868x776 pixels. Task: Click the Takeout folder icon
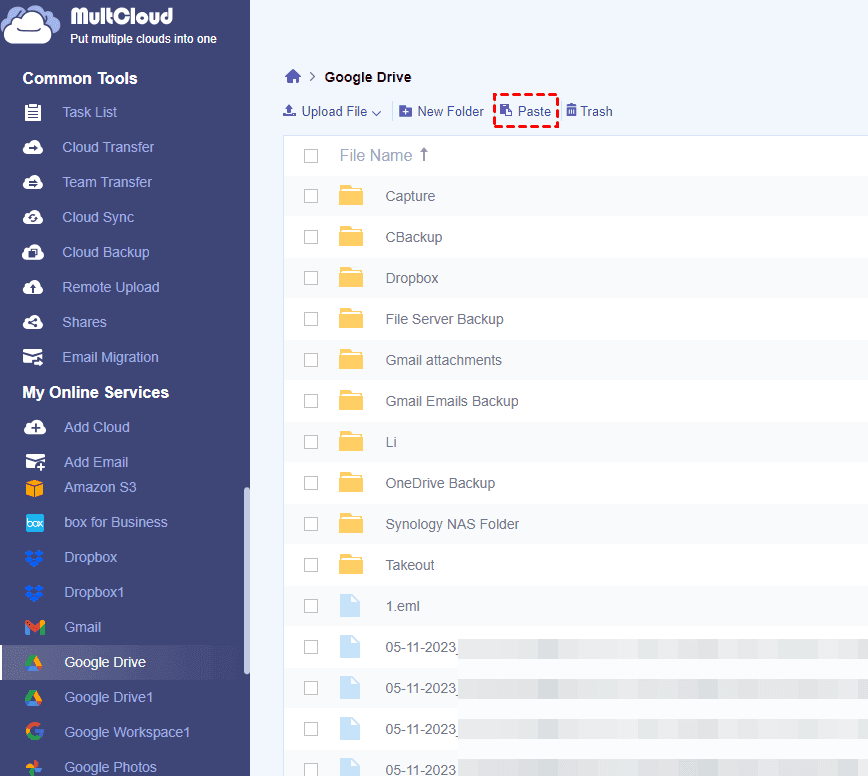(x=351, y=565)
